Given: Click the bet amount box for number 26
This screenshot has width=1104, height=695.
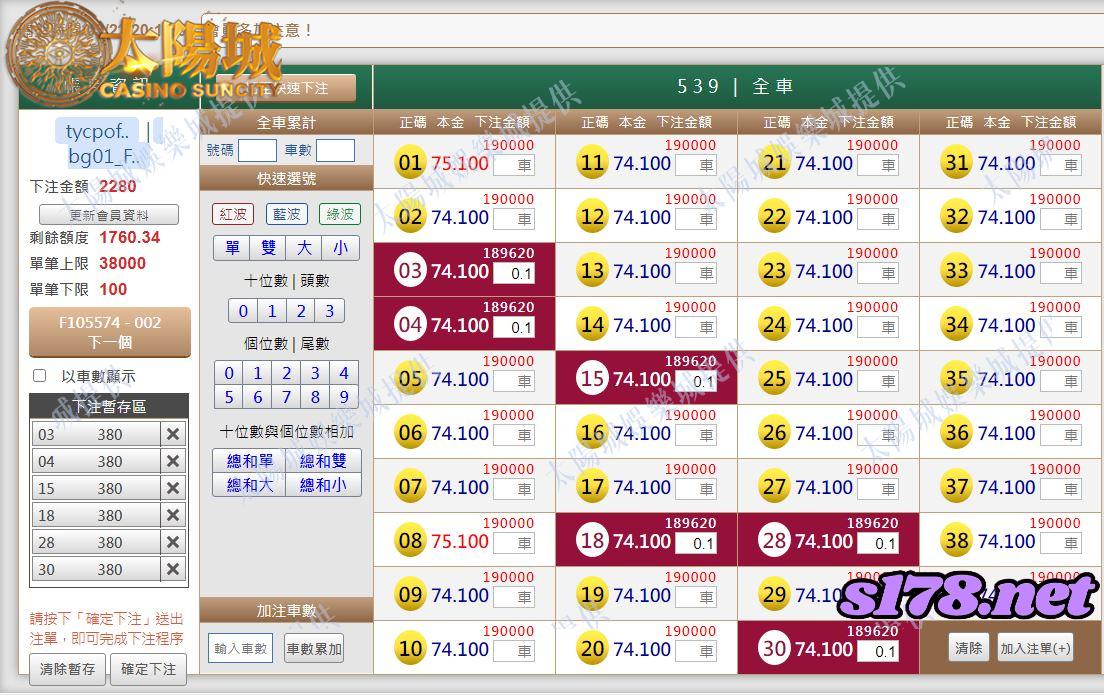Looking at the screenshot, I should (x=878, y=435).
